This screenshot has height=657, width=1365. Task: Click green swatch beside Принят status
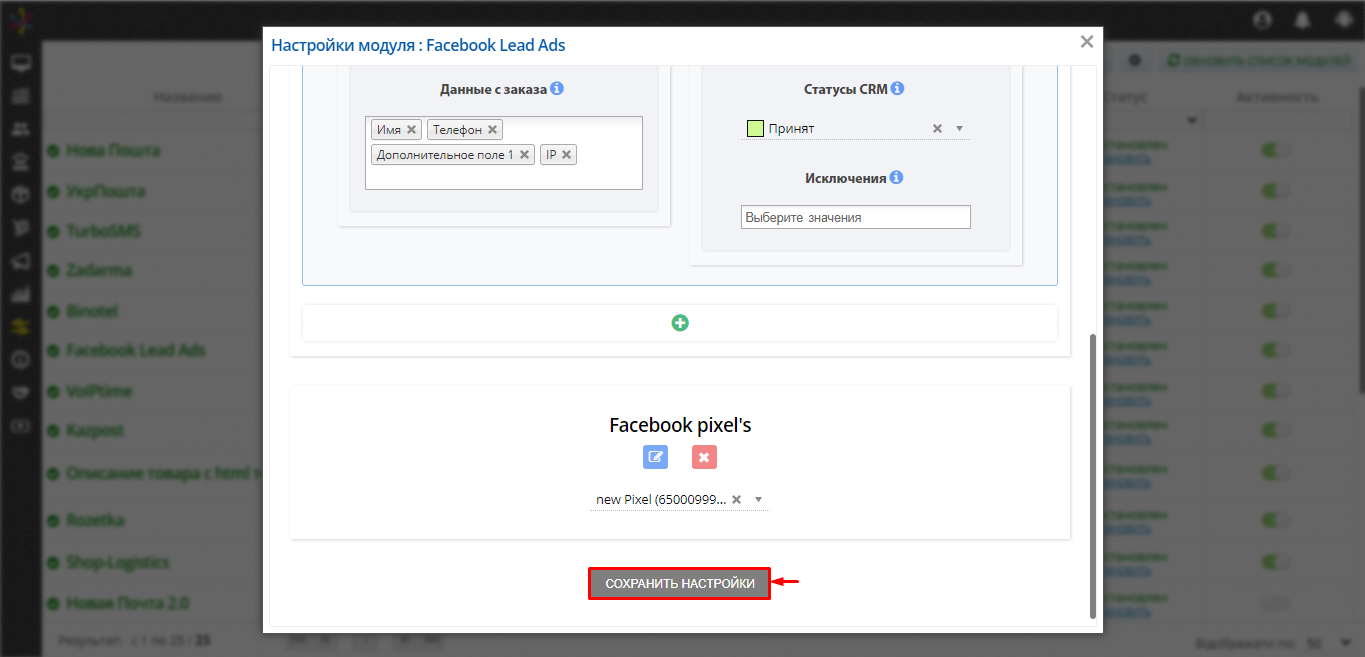point(755,128)
